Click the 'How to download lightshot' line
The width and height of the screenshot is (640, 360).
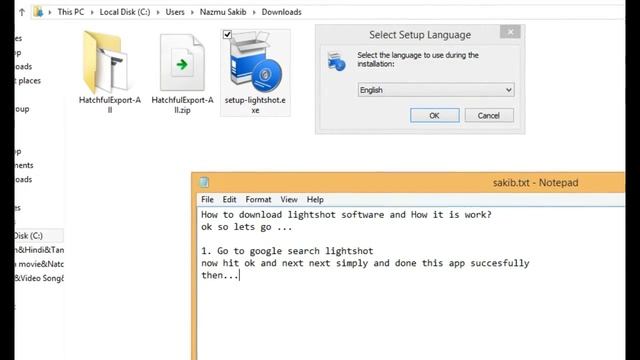346,215
